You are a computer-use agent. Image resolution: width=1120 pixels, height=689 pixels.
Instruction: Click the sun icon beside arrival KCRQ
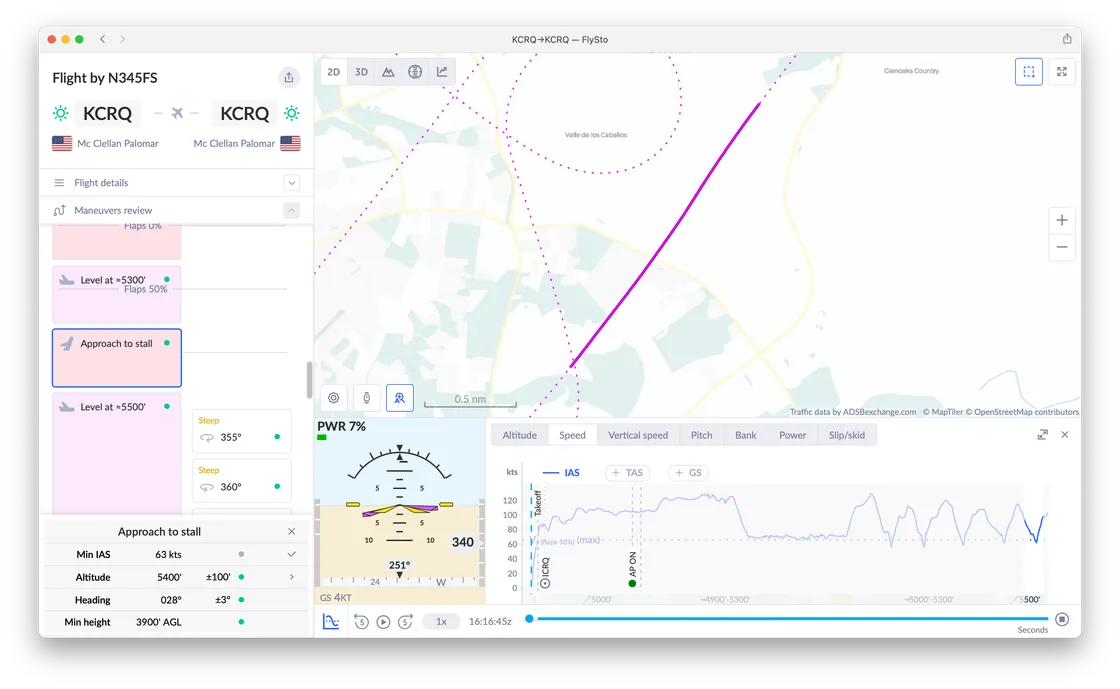coord(291,113)
